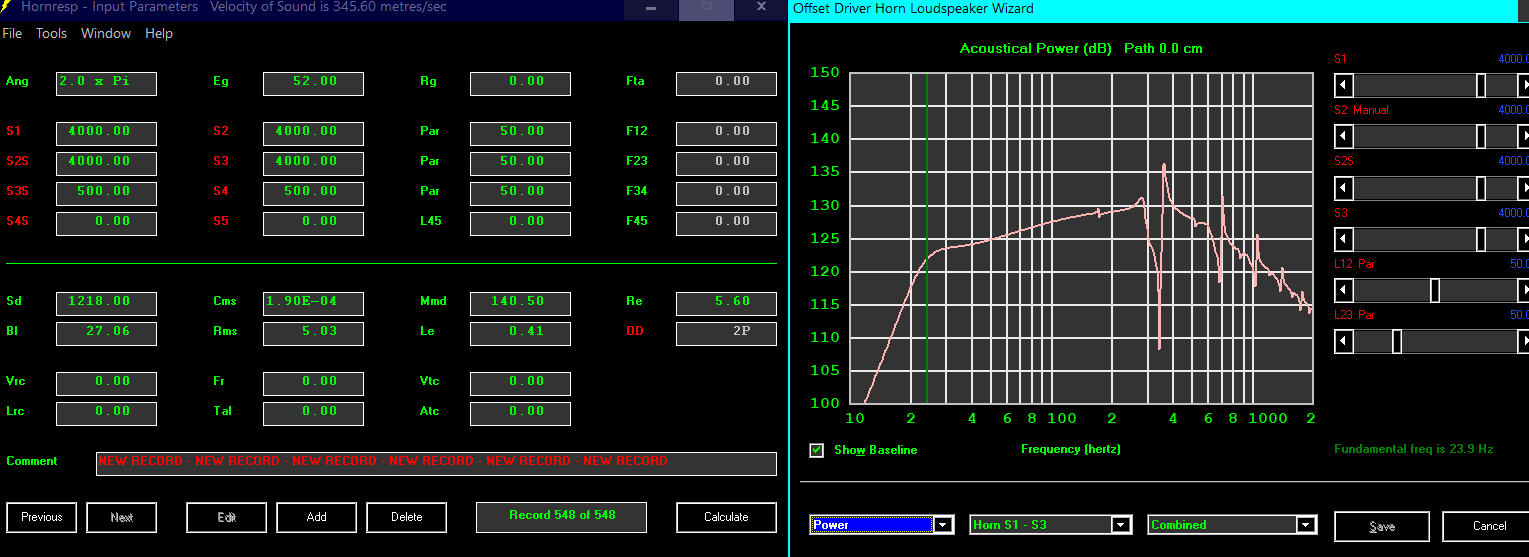The image size is (1529, 557).
Task: Click the S1 slider thumb
Action: [1481, 86]
